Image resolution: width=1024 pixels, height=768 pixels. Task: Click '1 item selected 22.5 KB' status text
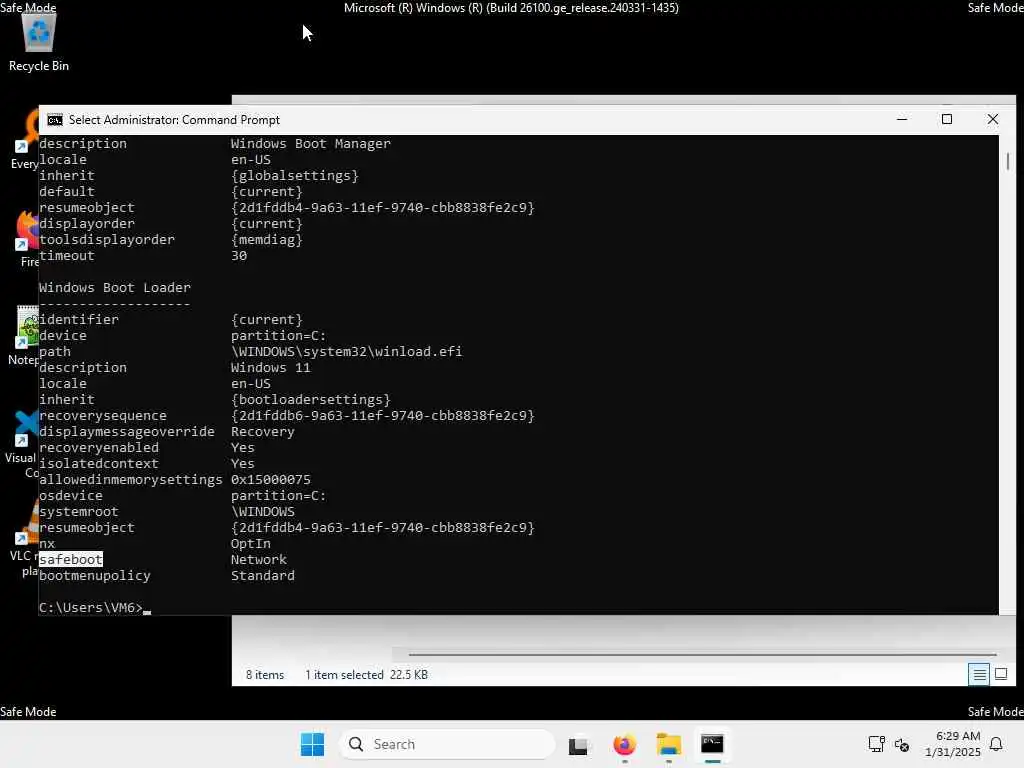click(x=366, y=675)
